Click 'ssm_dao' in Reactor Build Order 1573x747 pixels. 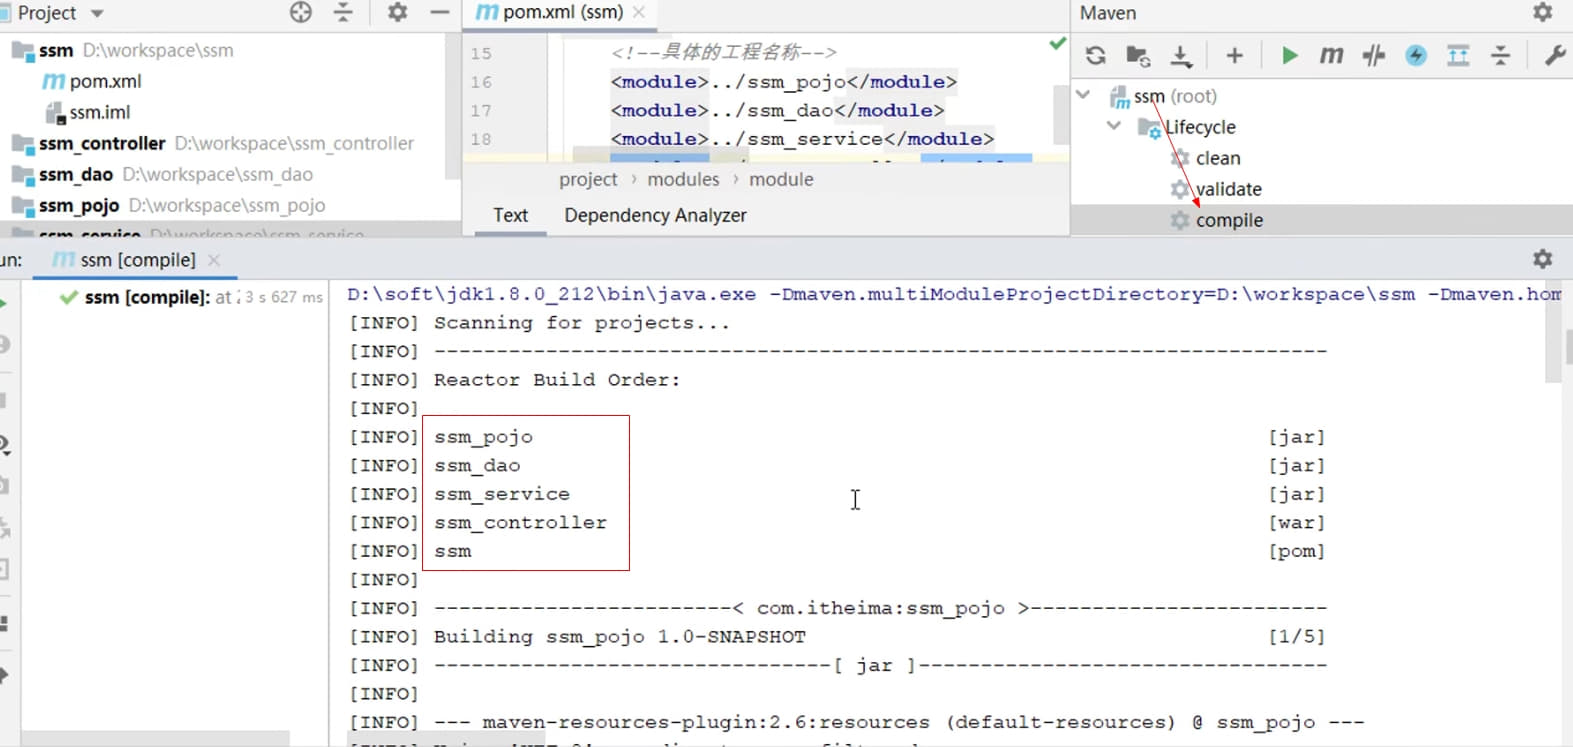pyautogui.click(x=477, y=466)
